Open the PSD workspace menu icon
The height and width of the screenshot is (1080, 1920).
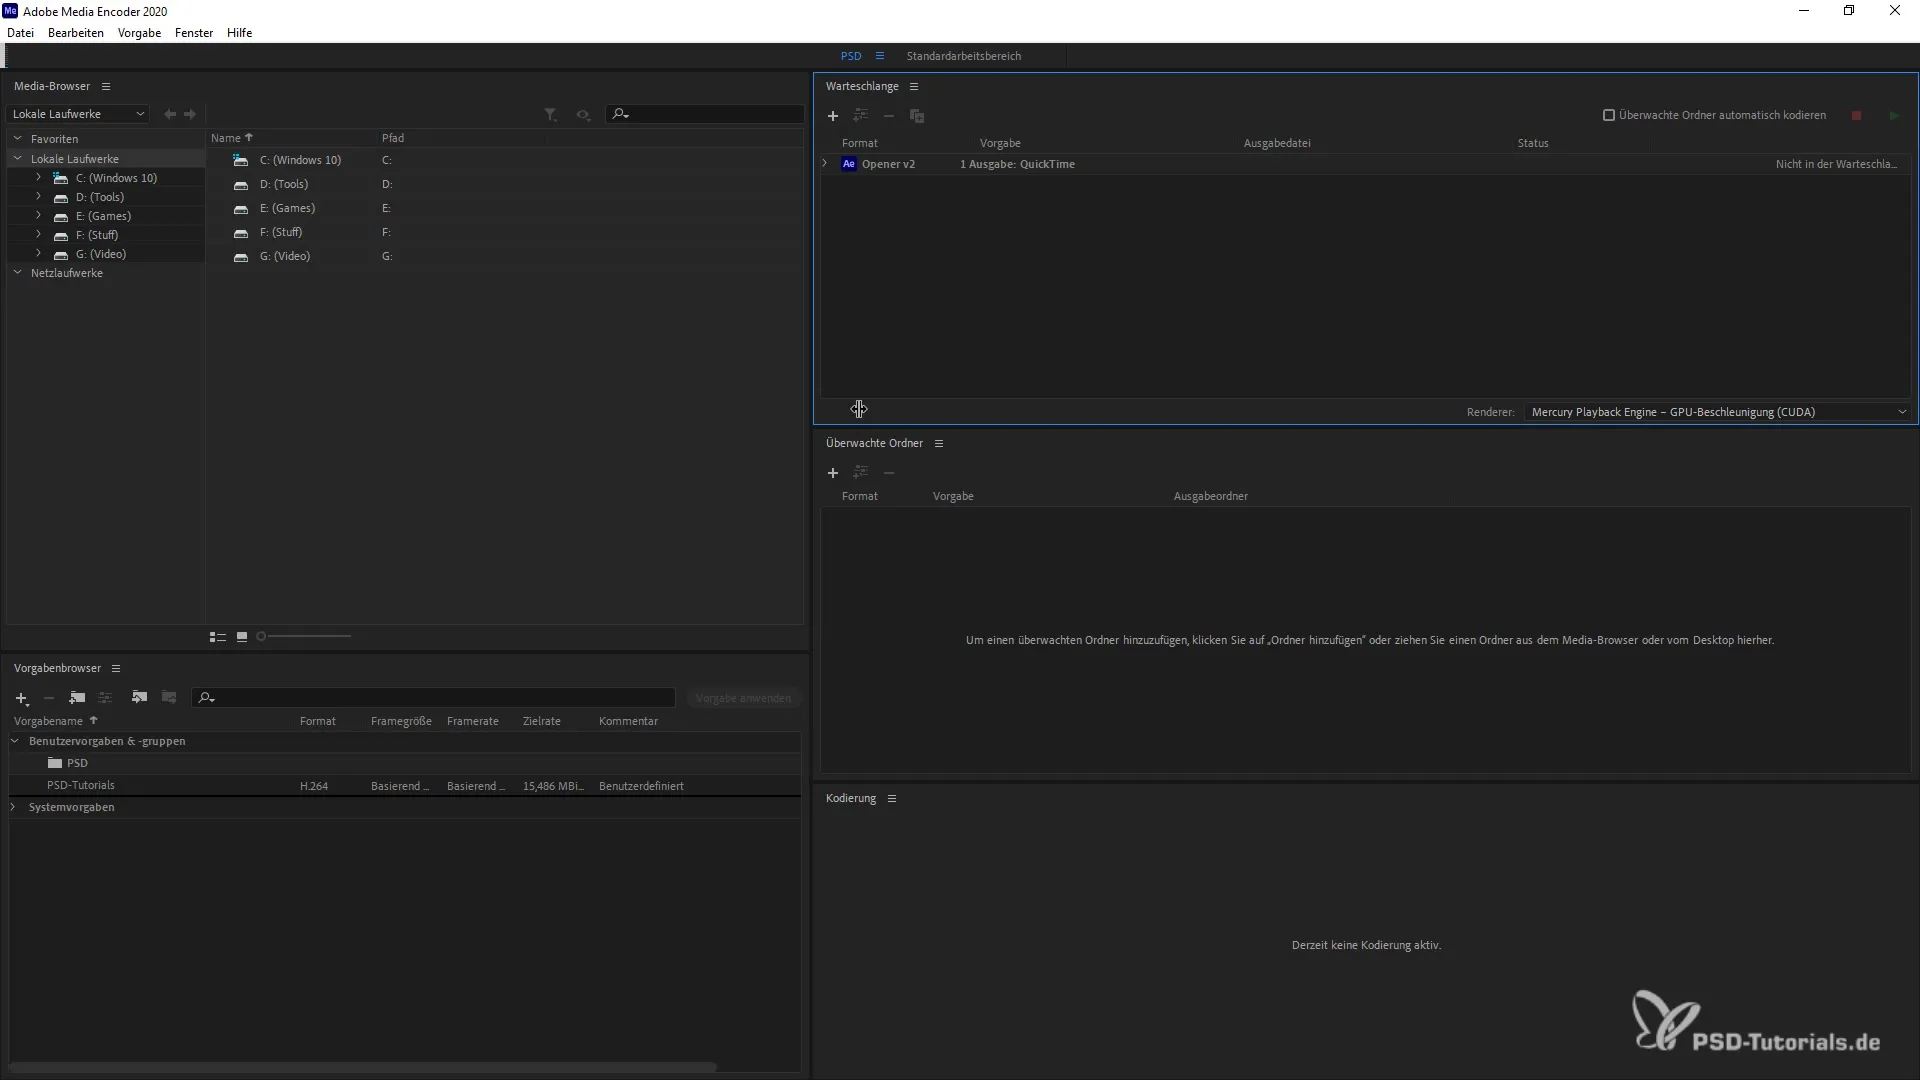click(x=879, y=56)
